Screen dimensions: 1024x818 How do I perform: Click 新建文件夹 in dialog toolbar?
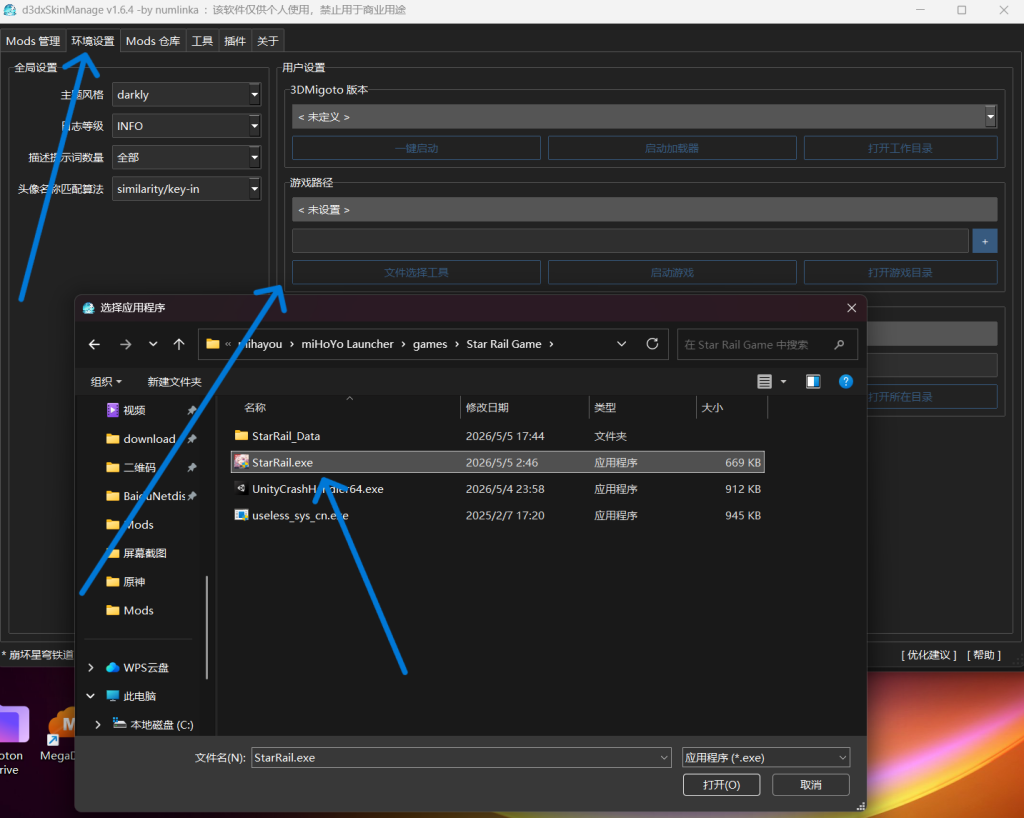point(174,382)
